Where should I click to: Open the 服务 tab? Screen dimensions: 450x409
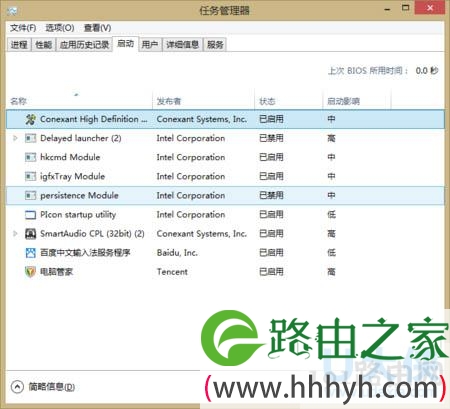[x=215, y=45]
